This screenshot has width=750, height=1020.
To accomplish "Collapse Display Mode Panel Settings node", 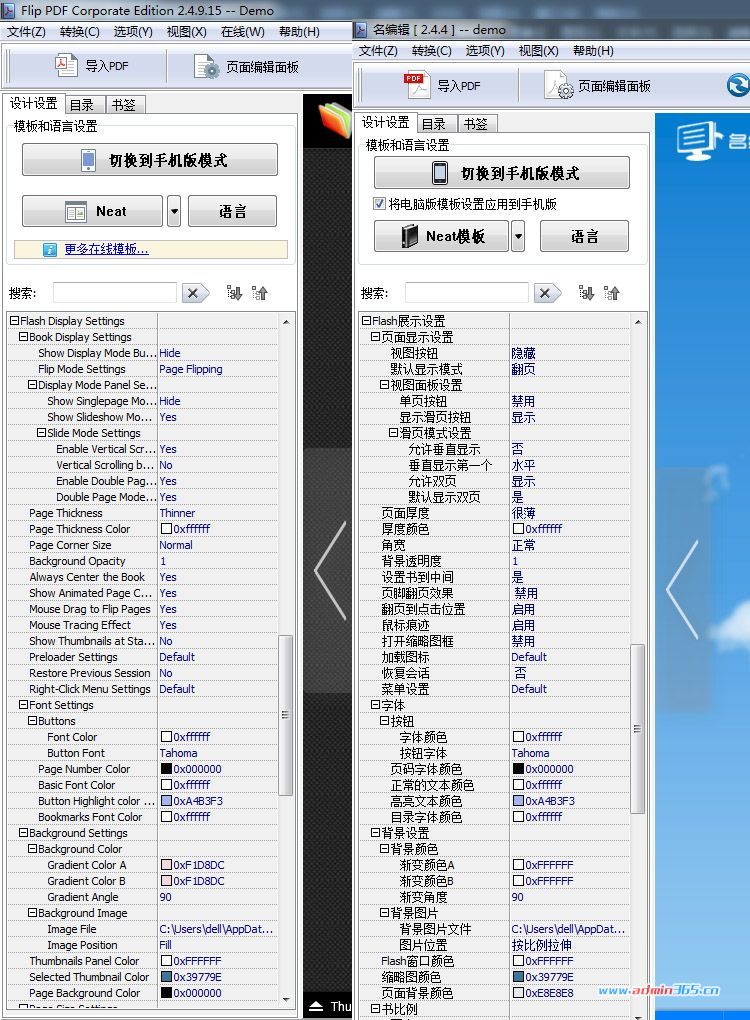I will pos(32,384).
